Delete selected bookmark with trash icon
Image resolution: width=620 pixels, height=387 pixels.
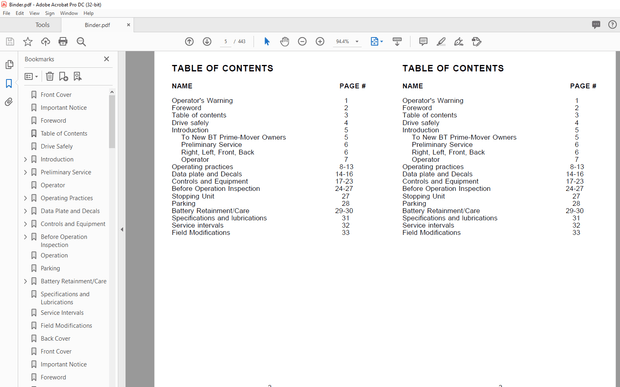49,76
